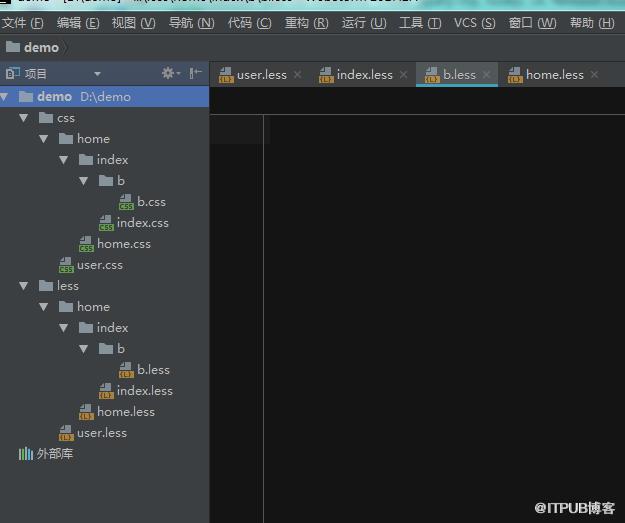
Task: Collapse the home folder under css
Action: pyautogui.click(x=44, y=139)
